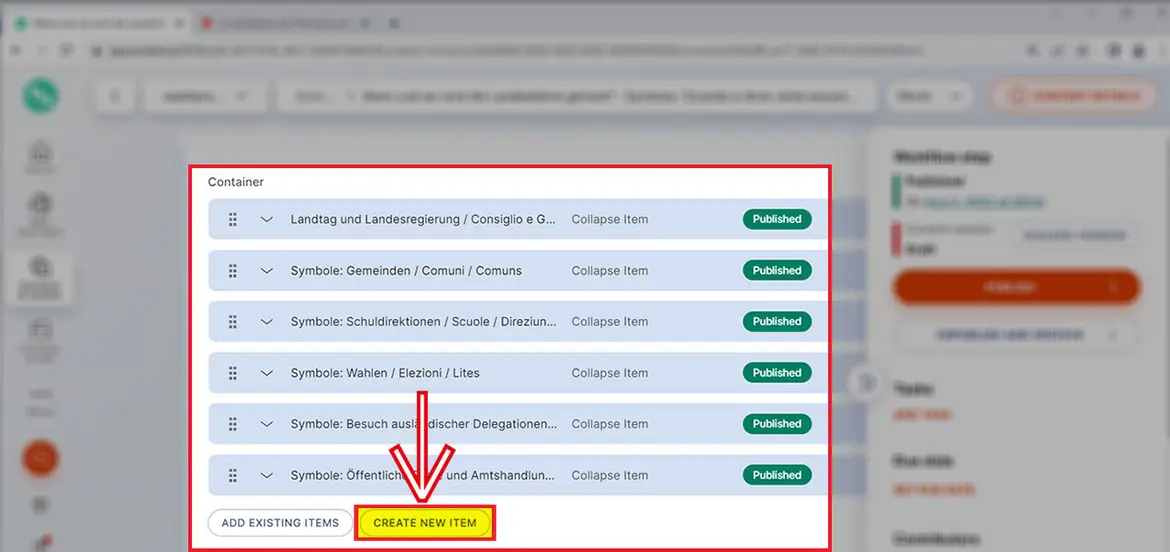This screenshot has height=552, width=1170.
Task: Click the green logo in the top-left corner
Action: click(41, 96)
